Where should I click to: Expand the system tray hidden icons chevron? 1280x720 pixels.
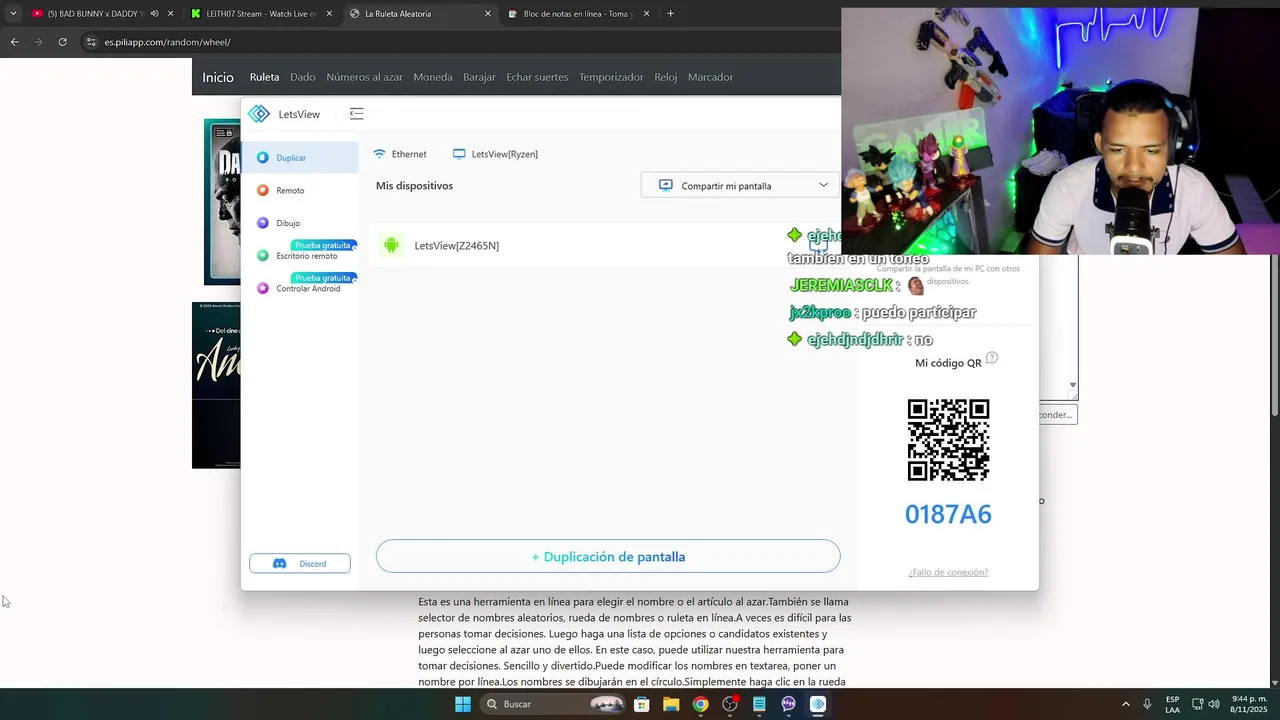coord(1125,704)
